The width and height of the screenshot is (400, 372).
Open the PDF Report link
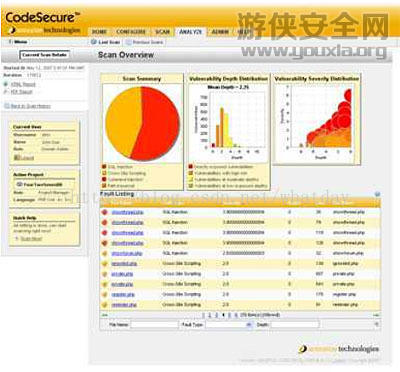(x=22, y=92)
